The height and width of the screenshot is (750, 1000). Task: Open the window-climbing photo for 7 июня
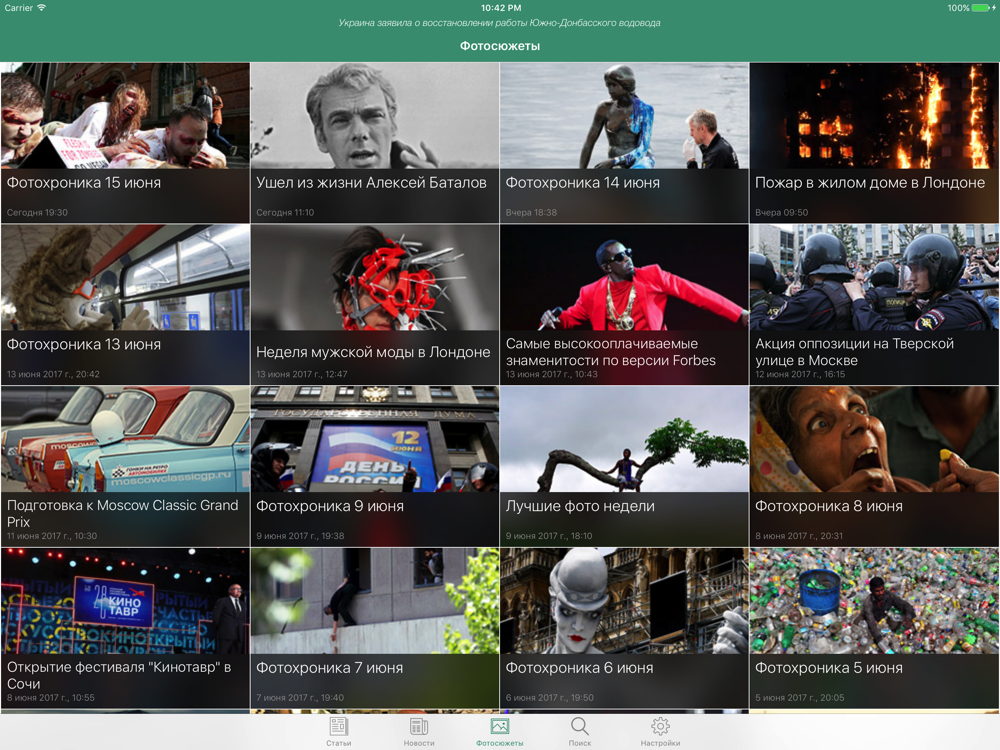pyautogui.click(x=374, y=601)
